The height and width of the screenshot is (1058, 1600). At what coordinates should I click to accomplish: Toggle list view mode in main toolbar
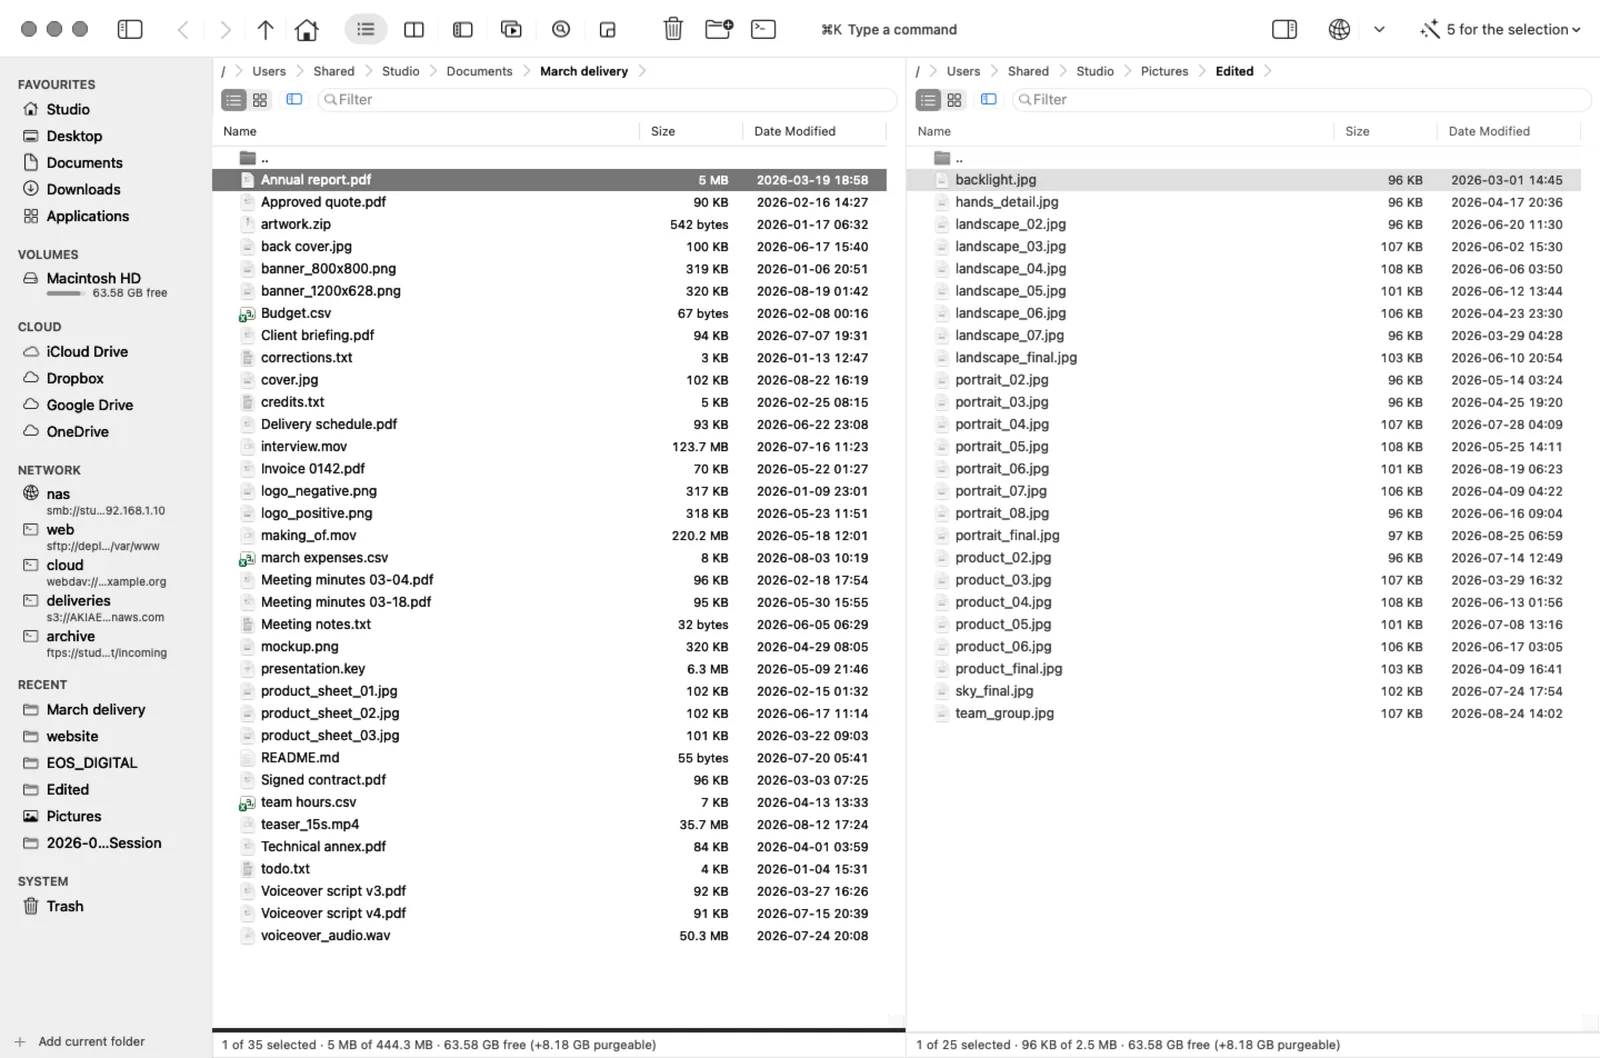(x=366, y=30)
